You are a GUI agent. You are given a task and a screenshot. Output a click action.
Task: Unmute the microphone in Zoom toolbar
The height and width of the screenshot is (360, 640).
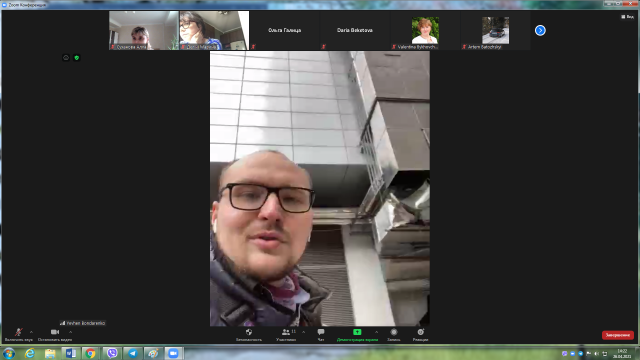(18, 335)
